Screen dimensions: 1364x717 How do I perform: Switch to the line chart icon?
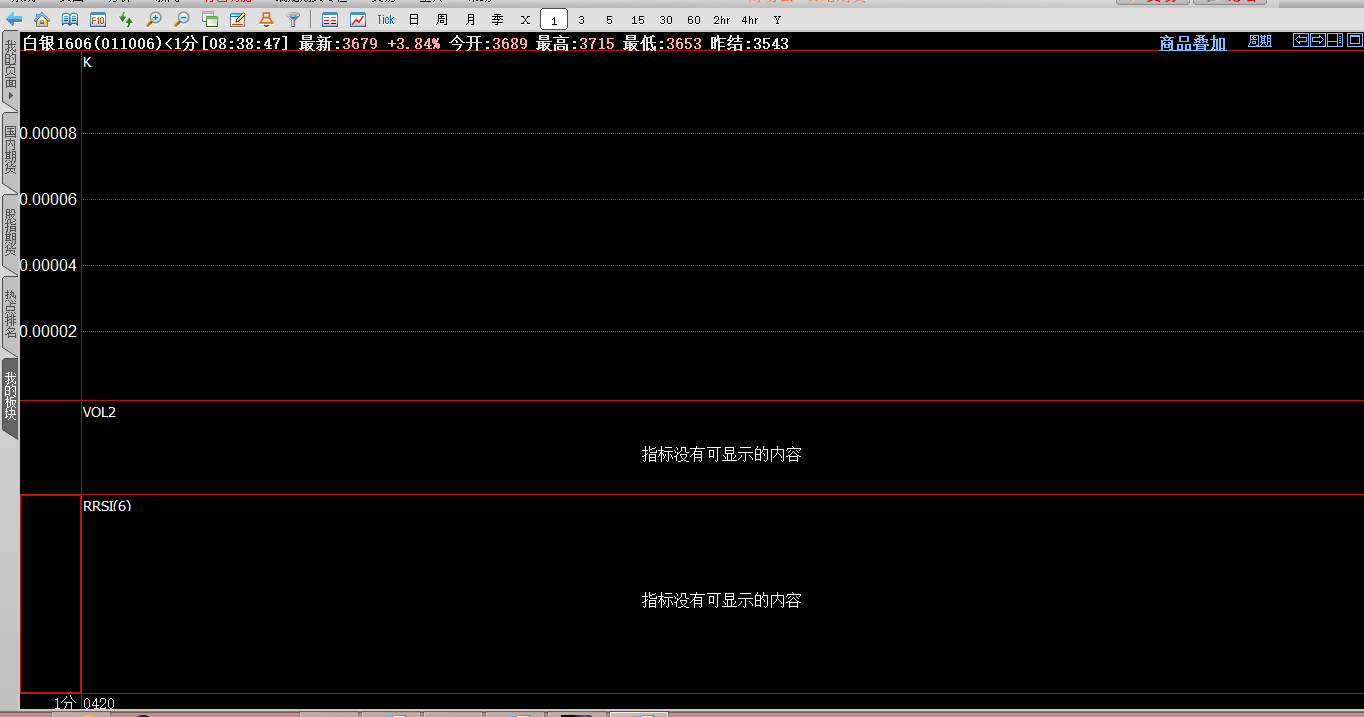[x=358, y=20]
